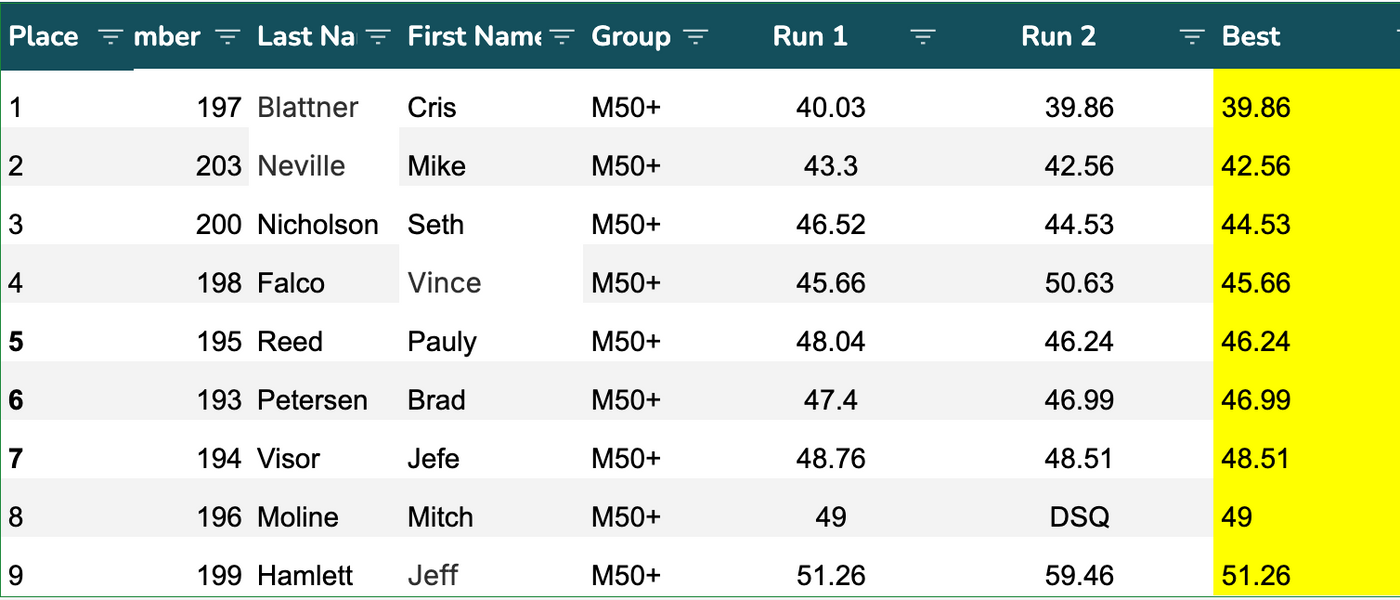Select the DSQ cell for Moline

point(1079,517)
